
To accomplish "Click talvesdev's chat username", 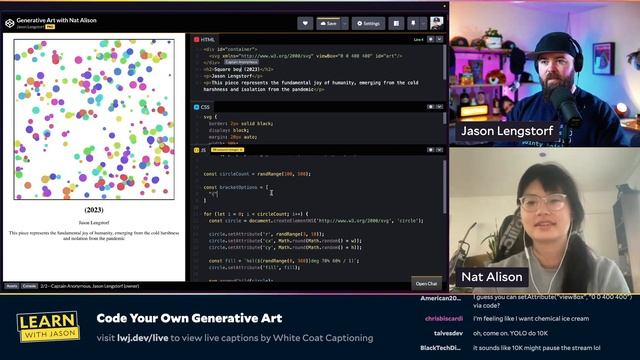I will coord(448,333).
